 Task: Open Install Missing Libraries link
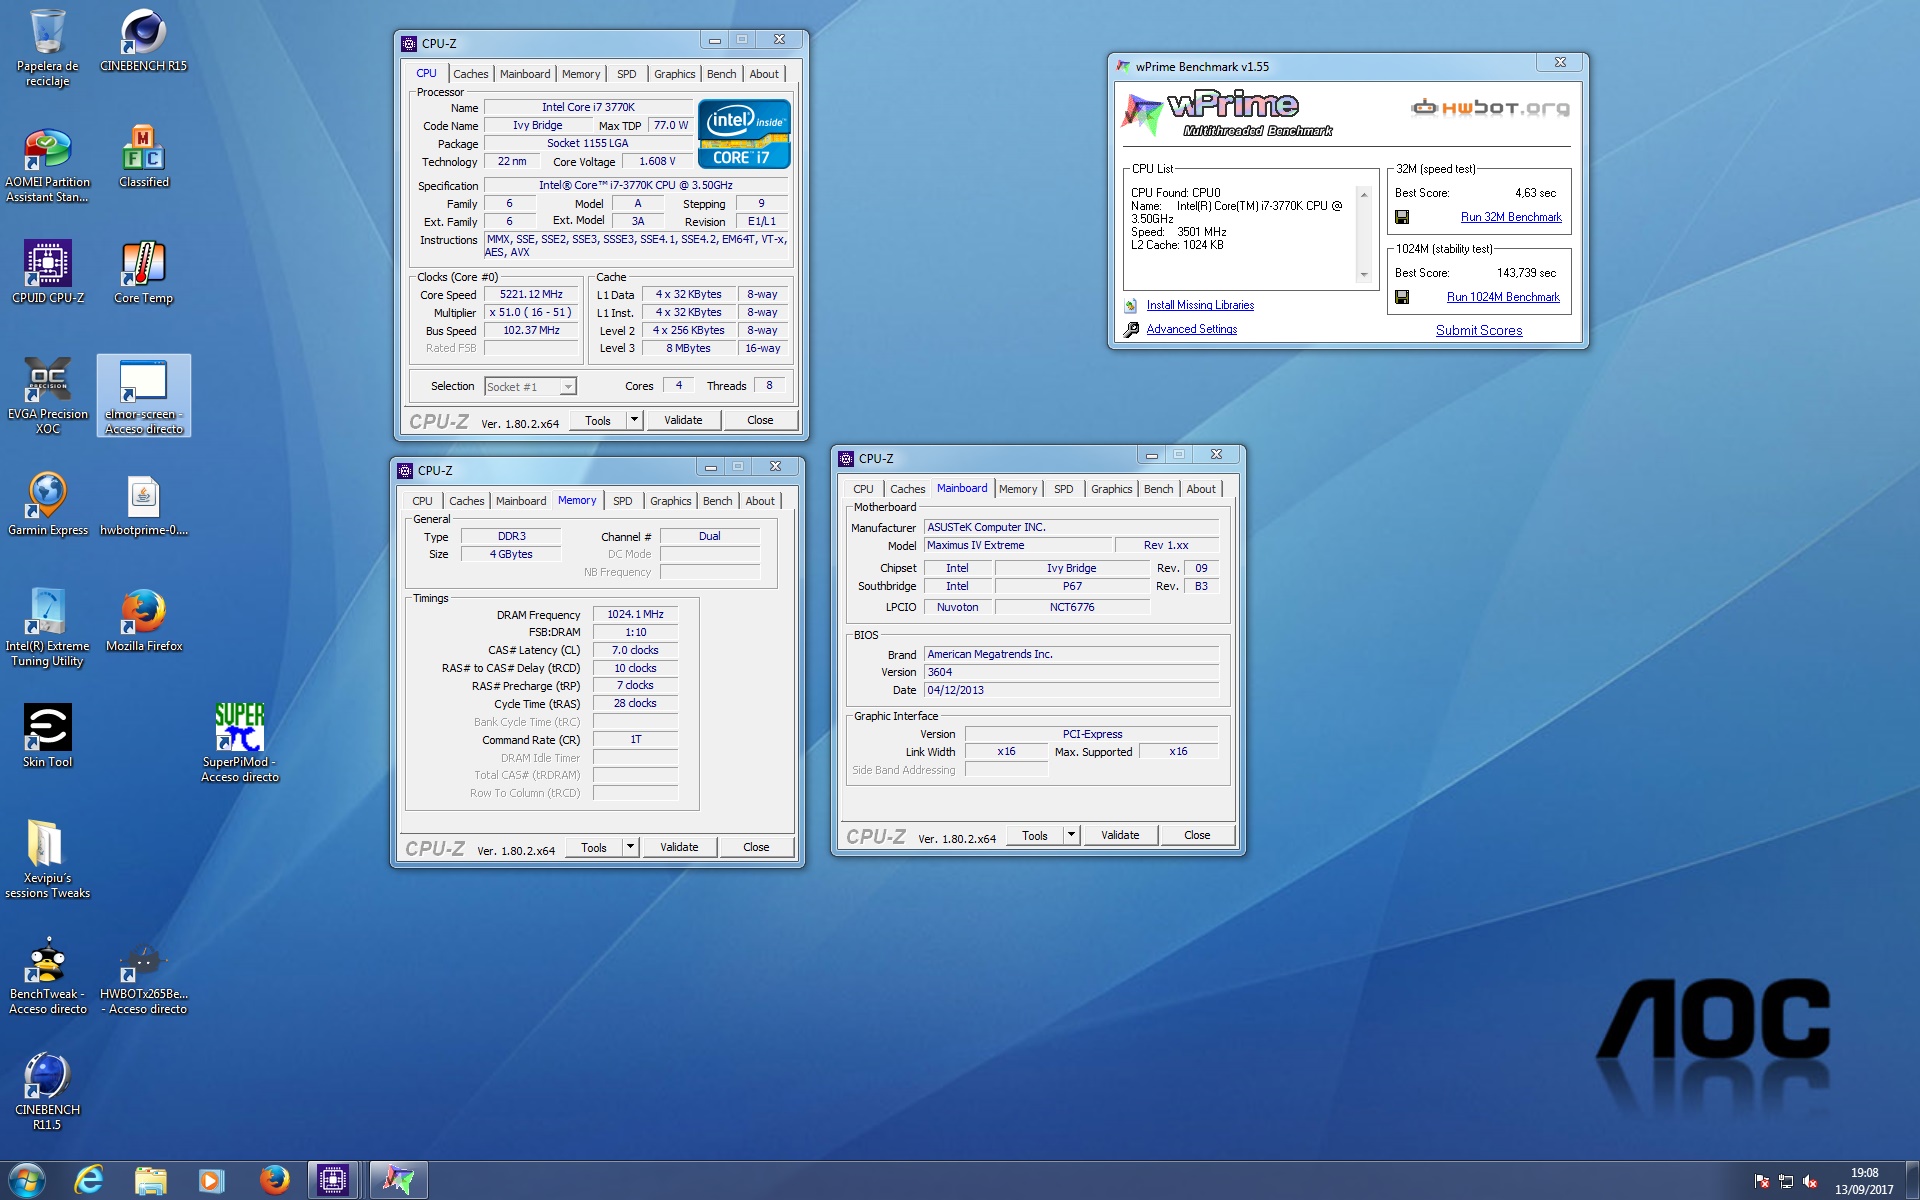1200,305
